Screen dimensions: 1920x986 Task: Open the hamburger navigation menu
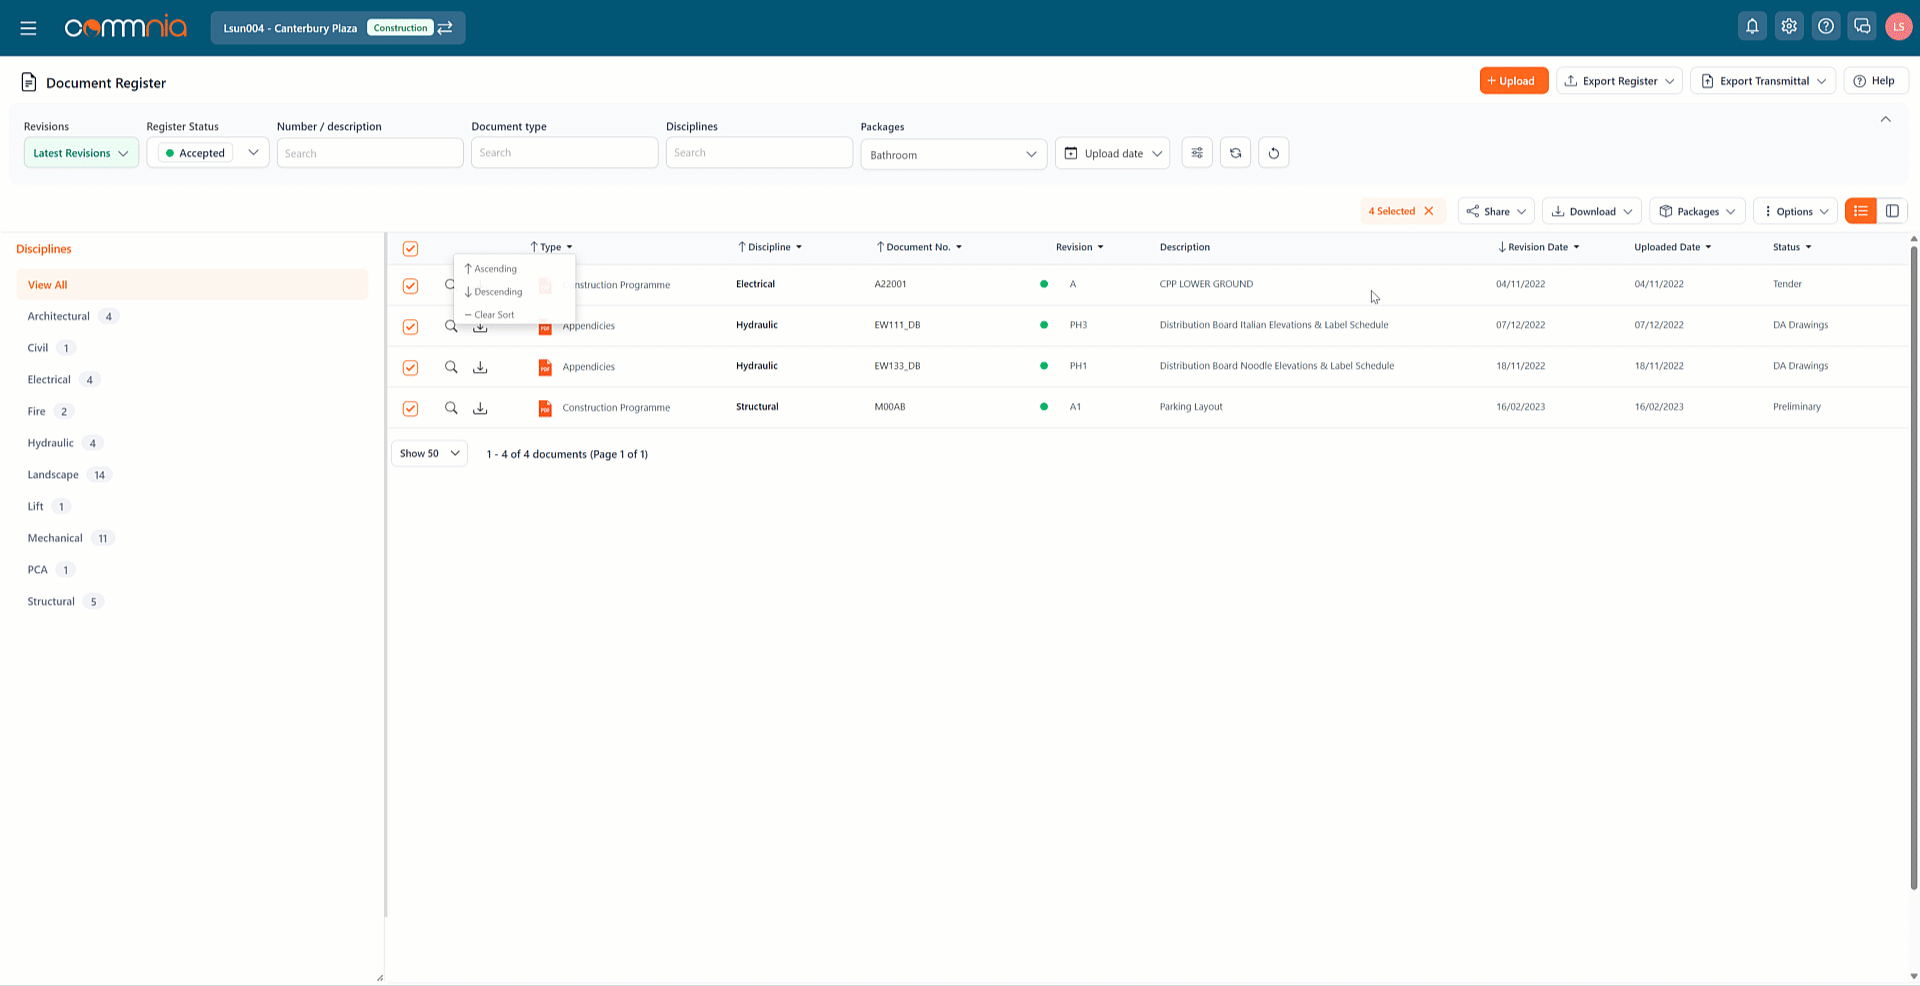tap(28, 28)
